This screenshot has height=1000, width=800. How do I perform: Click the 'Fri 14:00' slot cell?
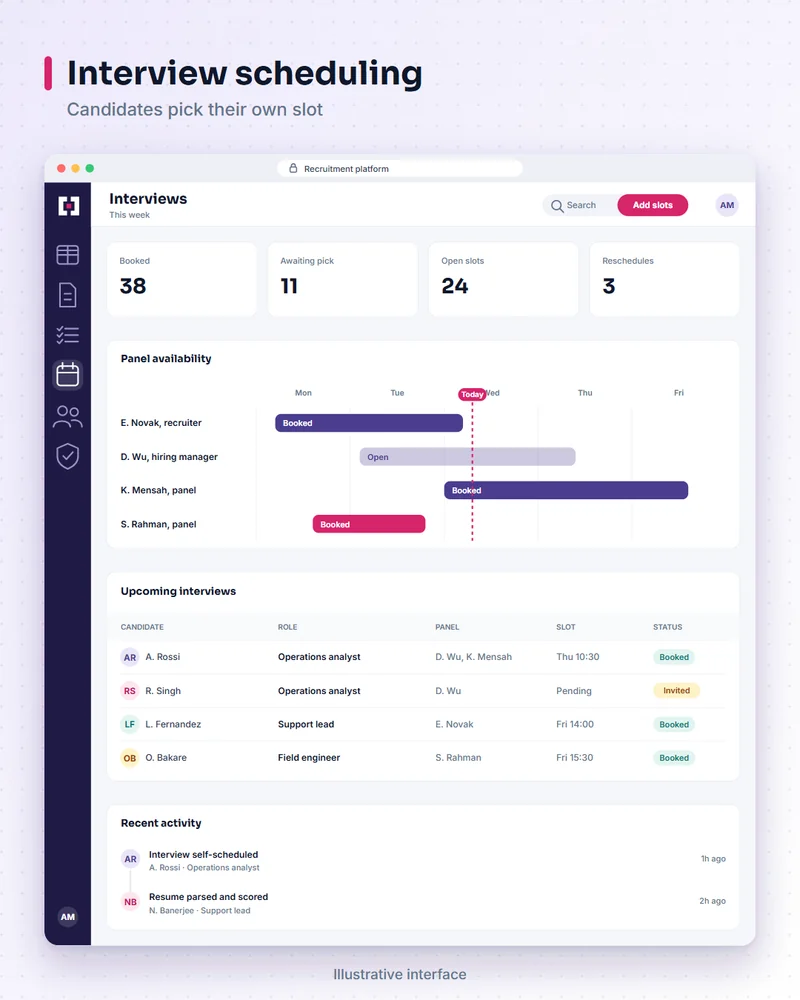pyautogui.click(x=575, y=724)
